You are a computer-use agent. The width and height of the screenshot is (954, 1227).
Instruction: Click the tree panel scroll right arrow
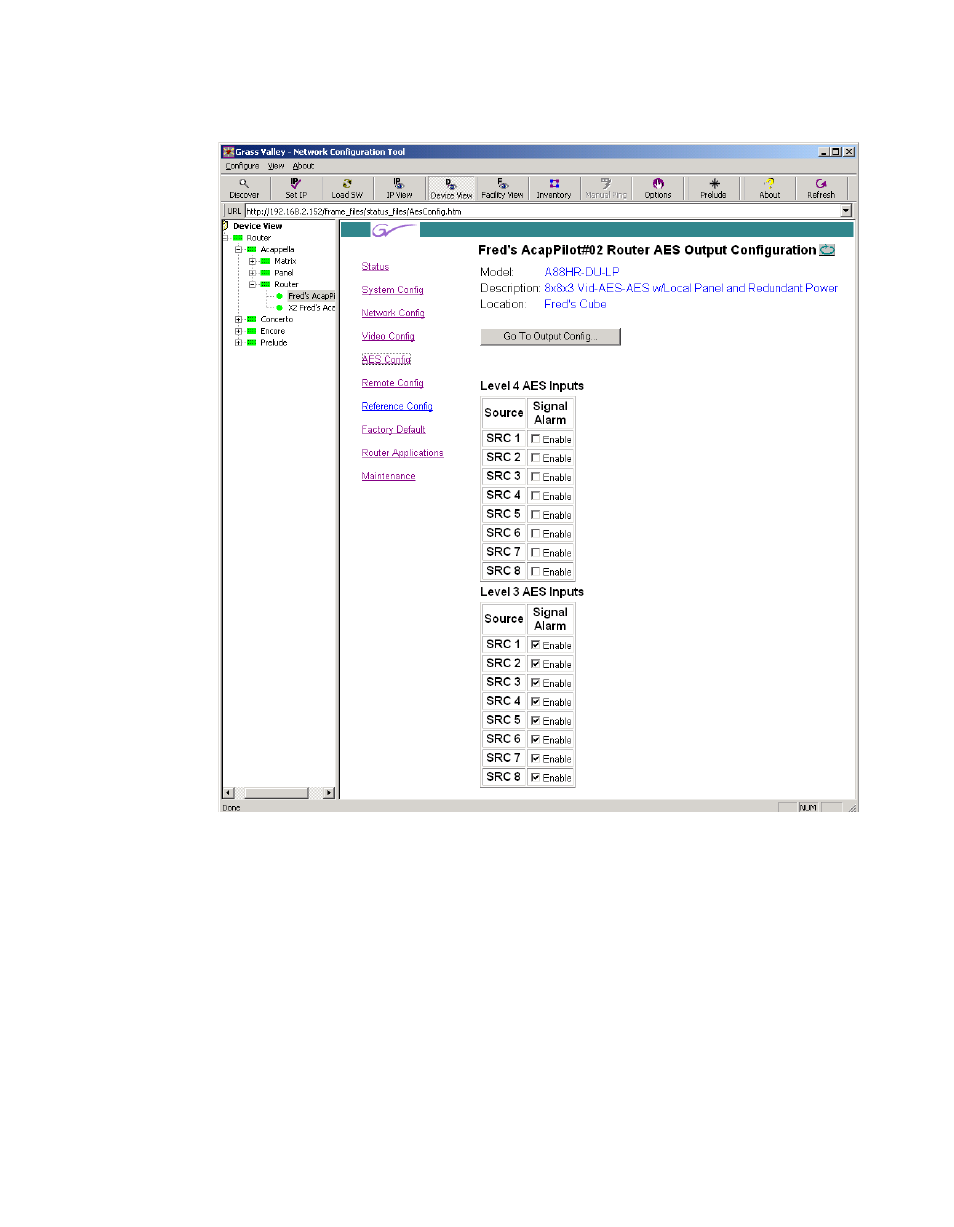(329, 793)
